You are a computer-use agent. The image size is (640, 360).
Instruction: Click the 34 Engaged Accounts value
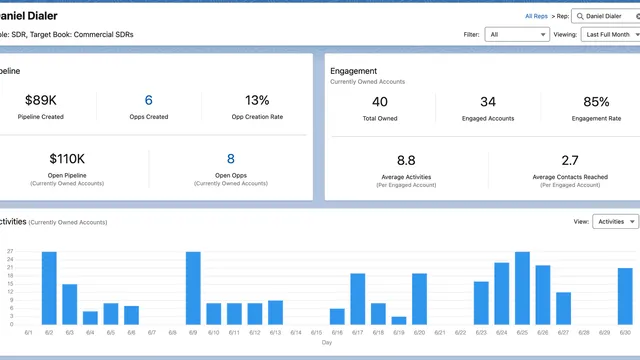488,102
